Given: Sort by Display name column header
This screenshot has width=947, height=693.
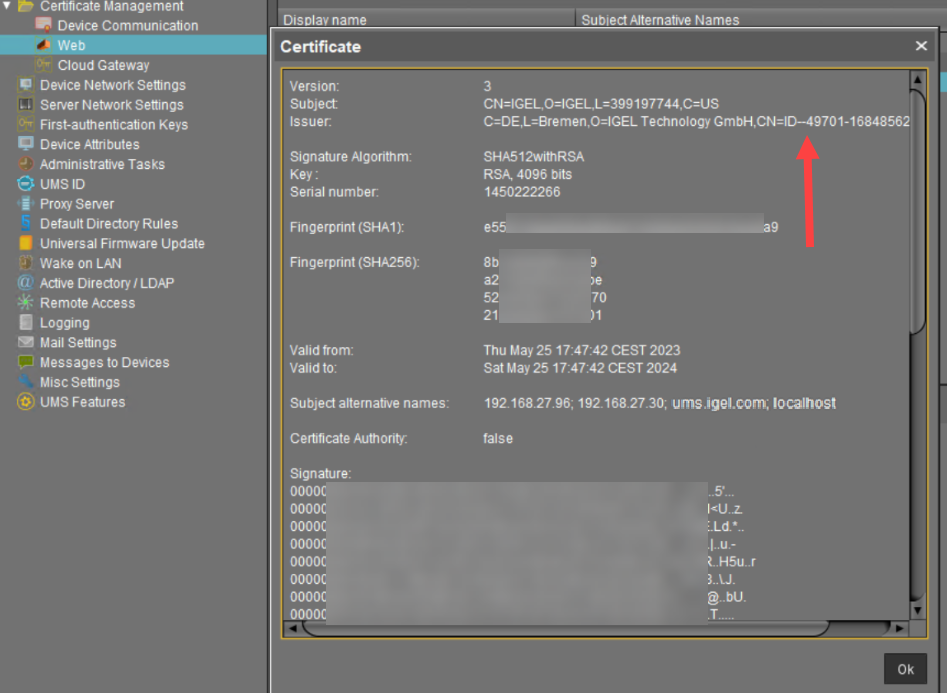Looking at the screenshot, I should coord(325,19).
